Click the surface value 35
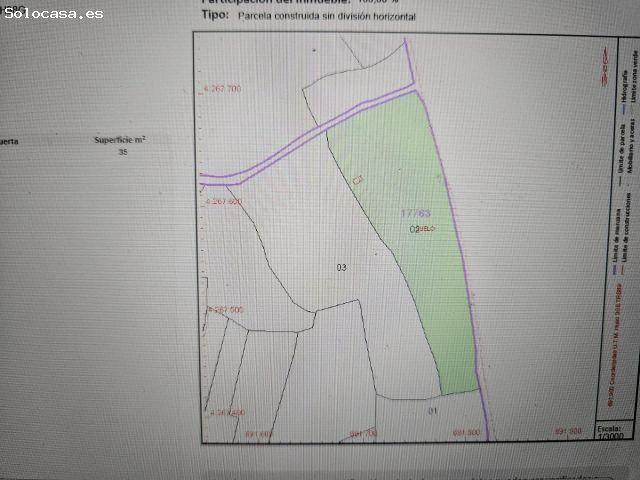 (123, 152)
